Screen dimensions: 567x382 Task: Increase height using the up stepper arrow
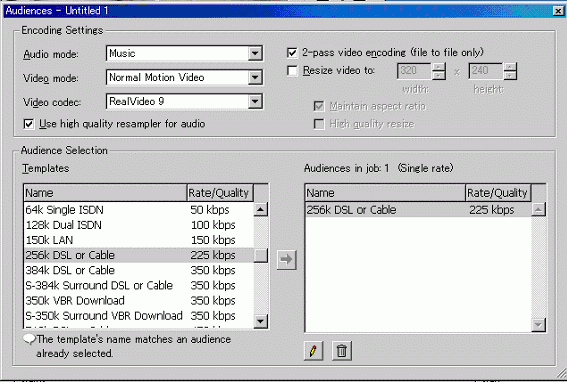[510, 67]
